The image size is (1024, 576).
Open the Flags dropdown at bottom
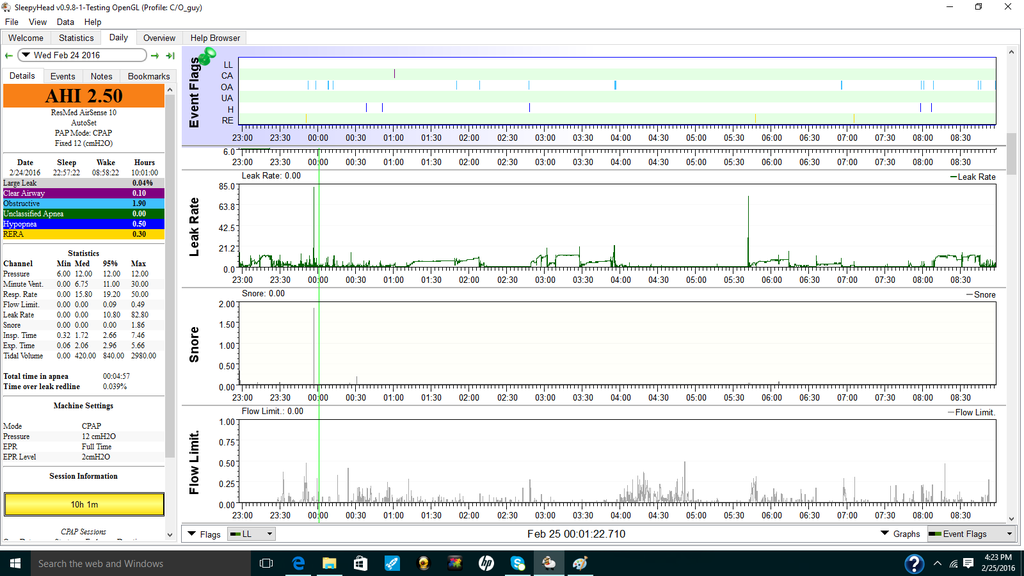(204, 534)
